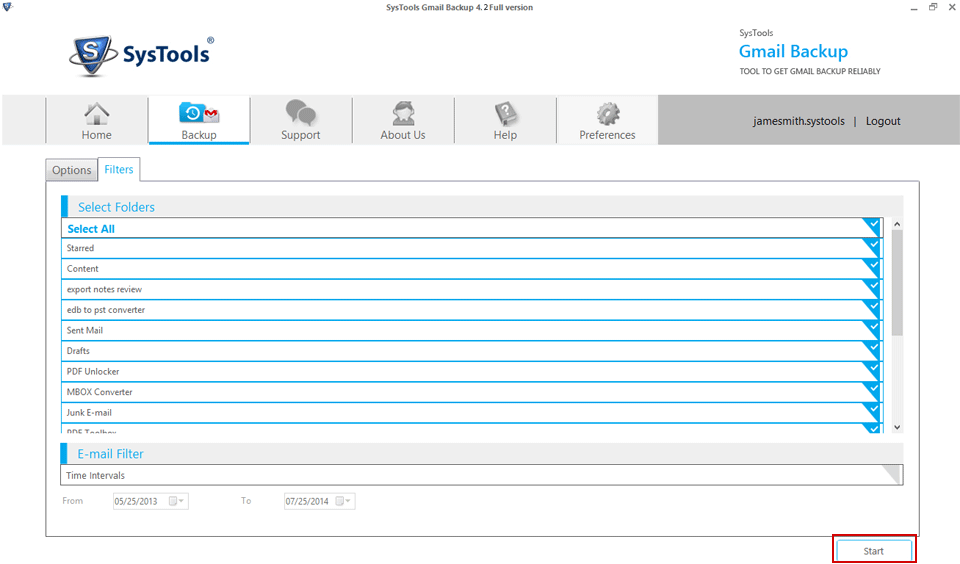Screen dimensions: 960x564
Task: Click the scroll down arrow of folder list
Action: tap(897, 427)
